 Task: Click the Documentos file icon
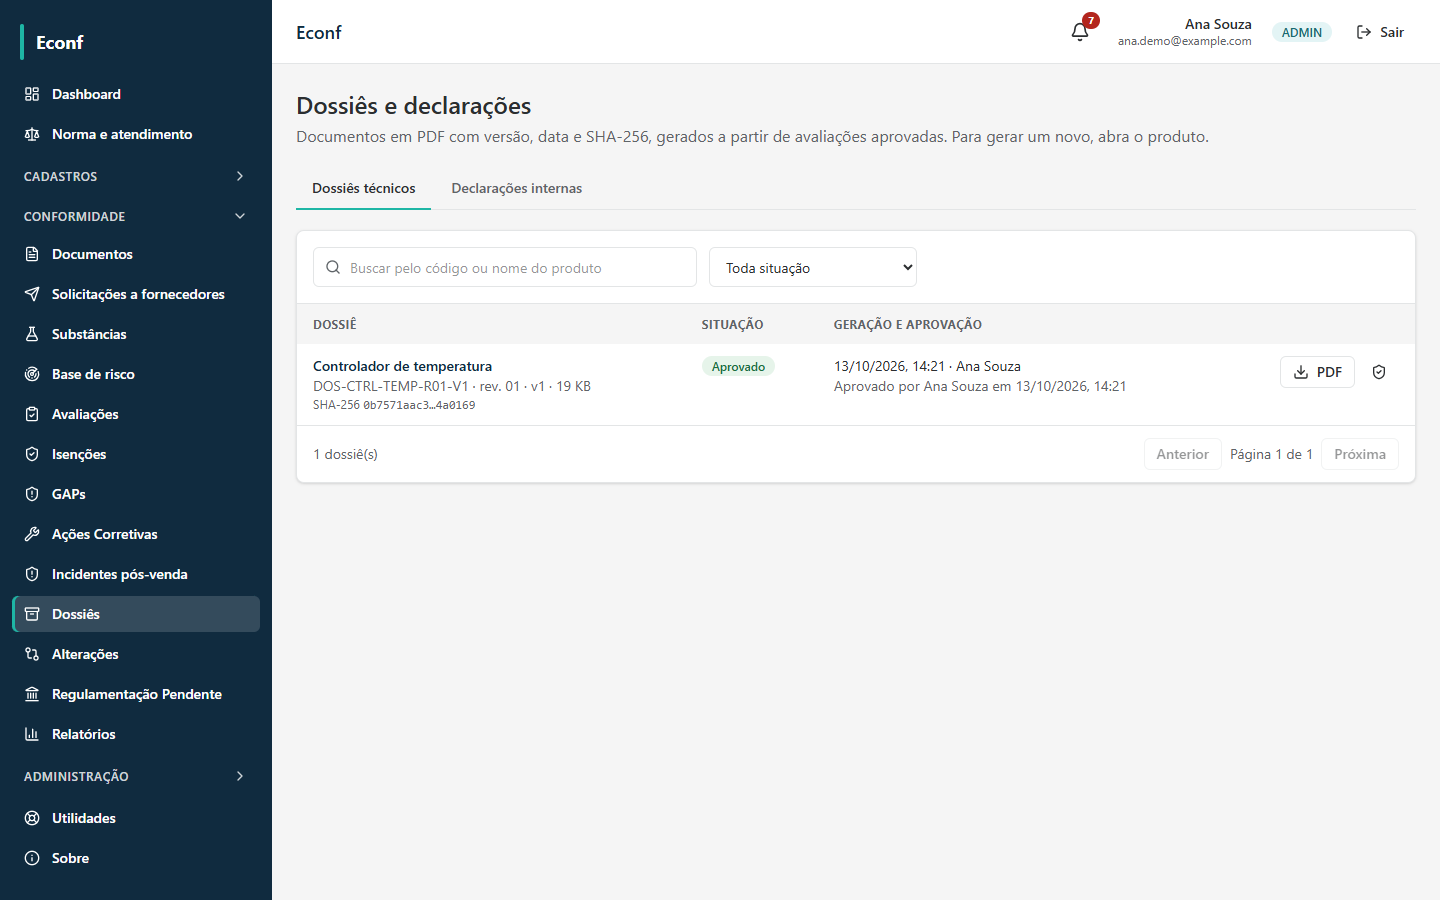point(32,254)
